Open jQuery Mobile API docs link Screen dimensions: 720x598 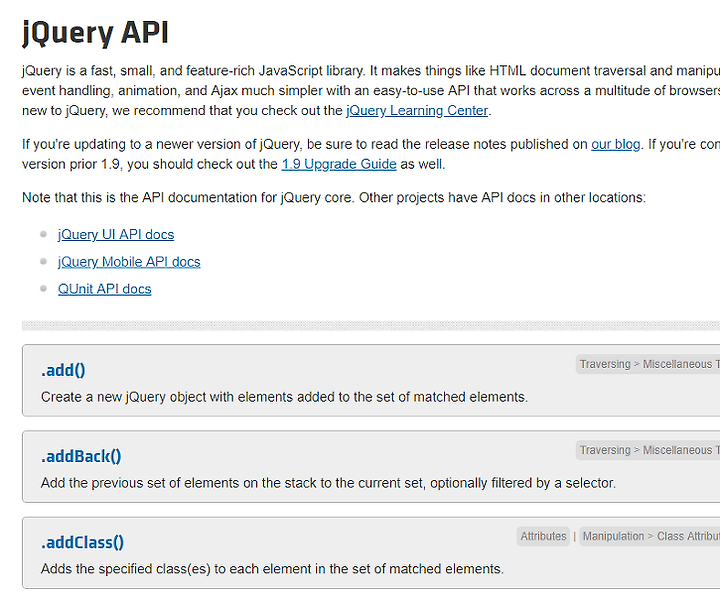(129, 262)
